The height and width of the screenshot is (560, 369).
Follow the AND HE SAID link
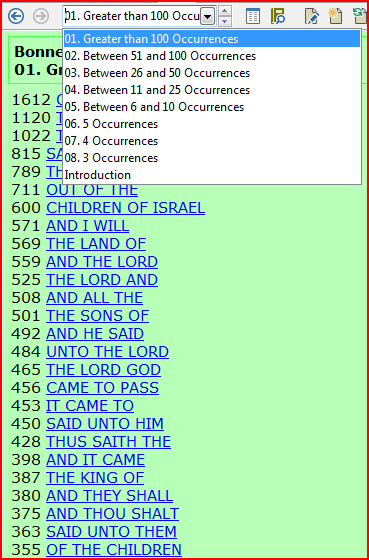pos(95,334)
